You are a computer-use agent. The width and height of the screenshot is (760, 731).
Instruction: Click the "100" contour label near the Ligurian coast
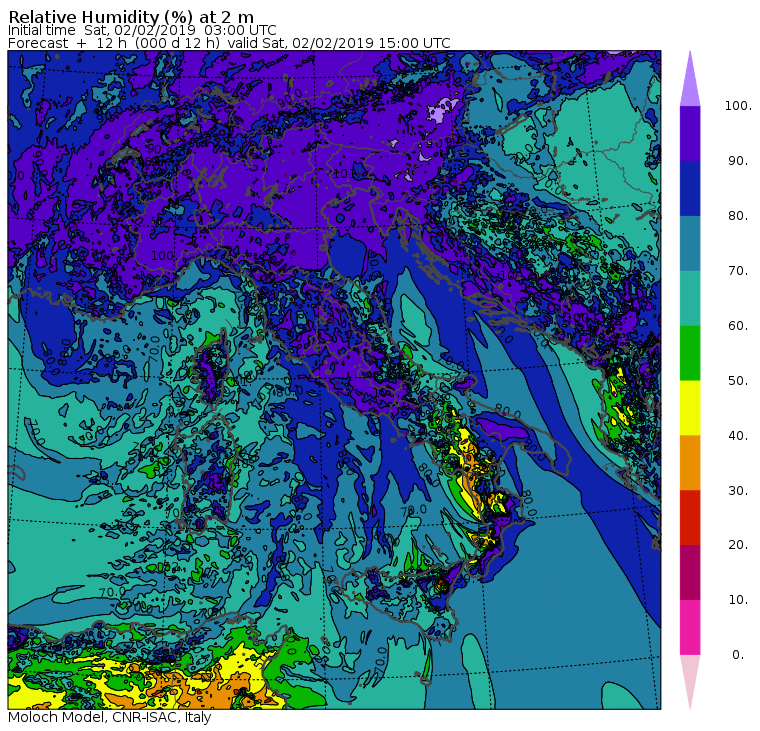point(162,255)
